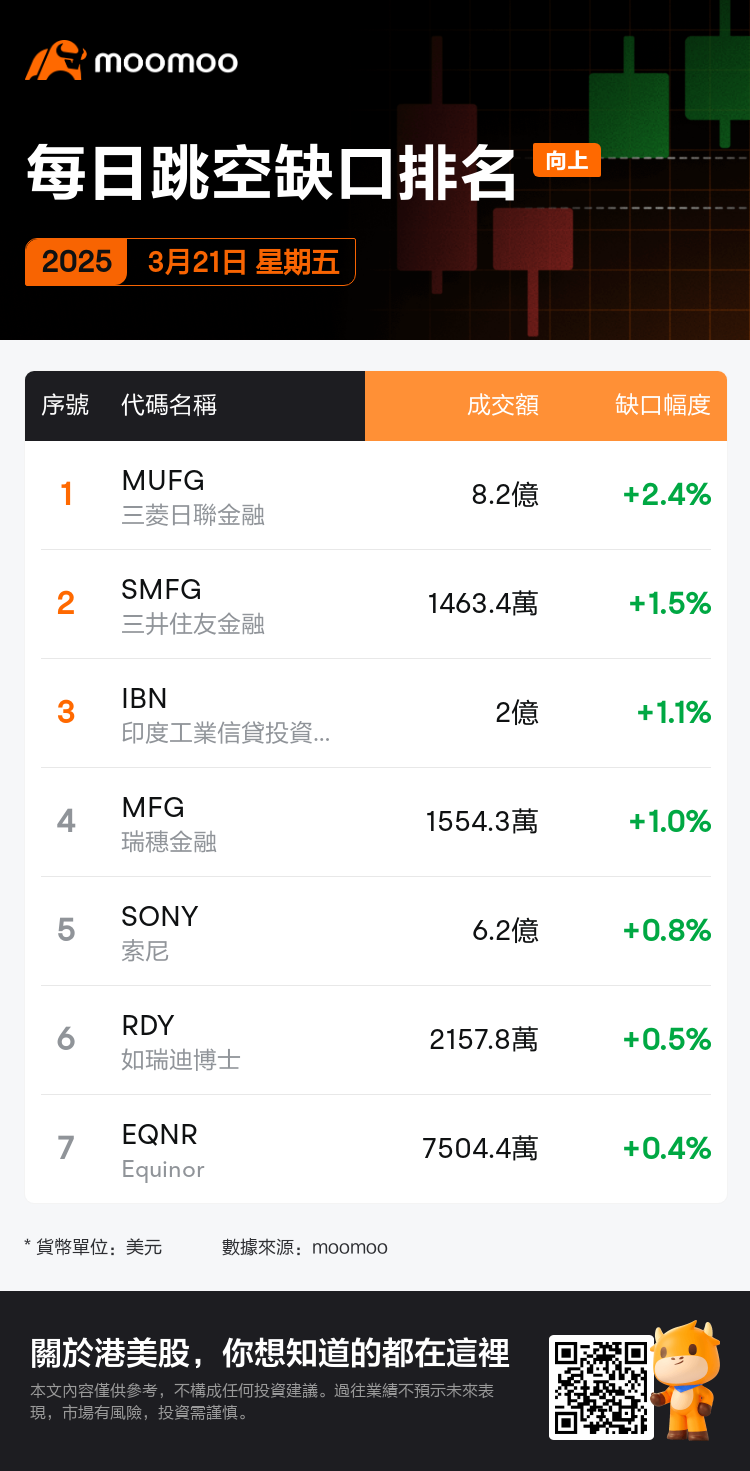The width and height of the screenshot is (750, 1471).
Task: Select the 2025 year label
Action: pos(77,262)
